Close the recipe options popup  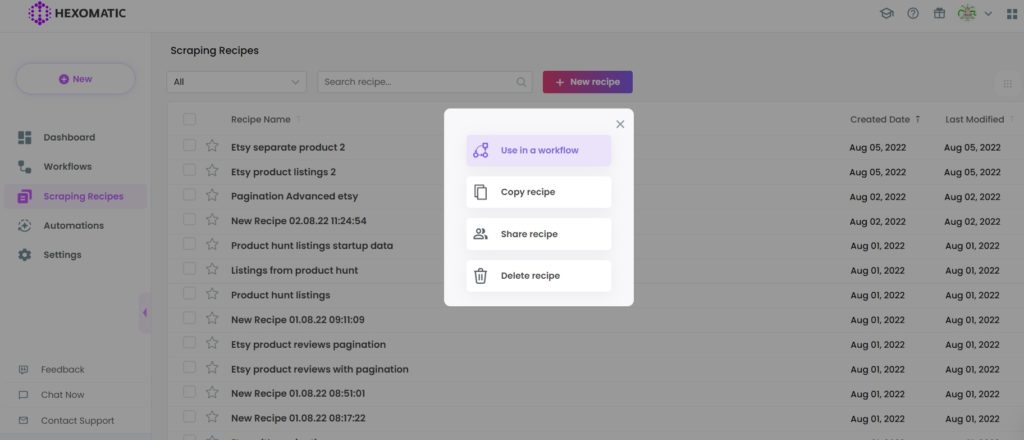coord(620,124)
